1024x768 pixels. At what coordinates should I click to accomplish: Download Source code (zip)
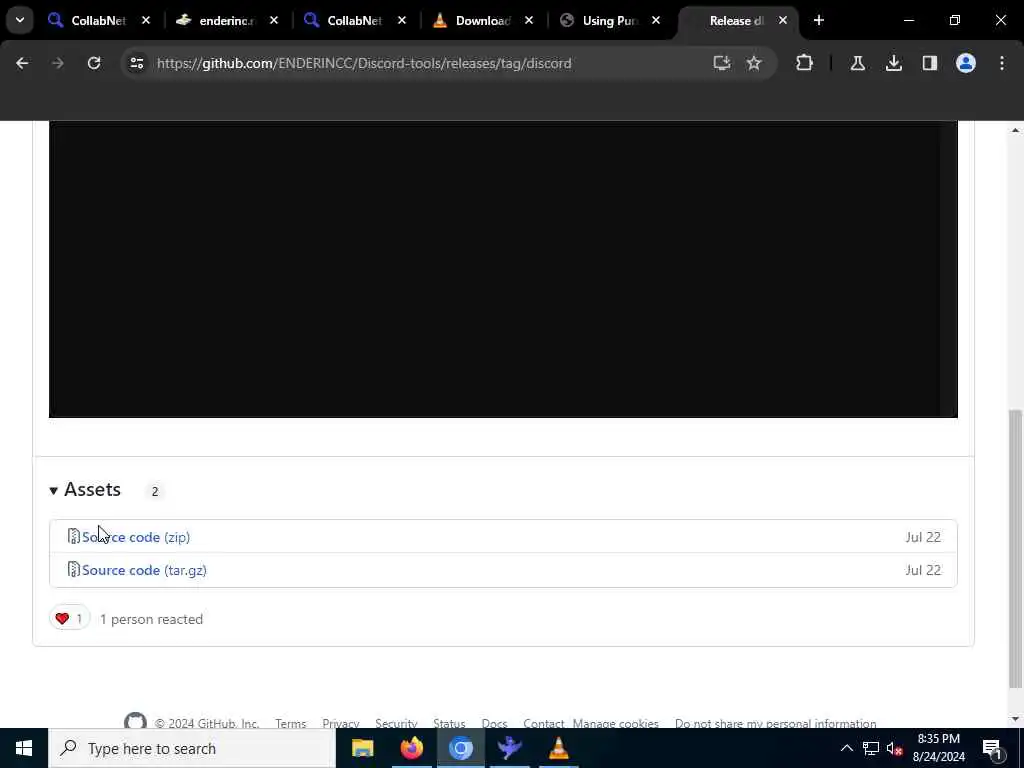coord(136,537)
